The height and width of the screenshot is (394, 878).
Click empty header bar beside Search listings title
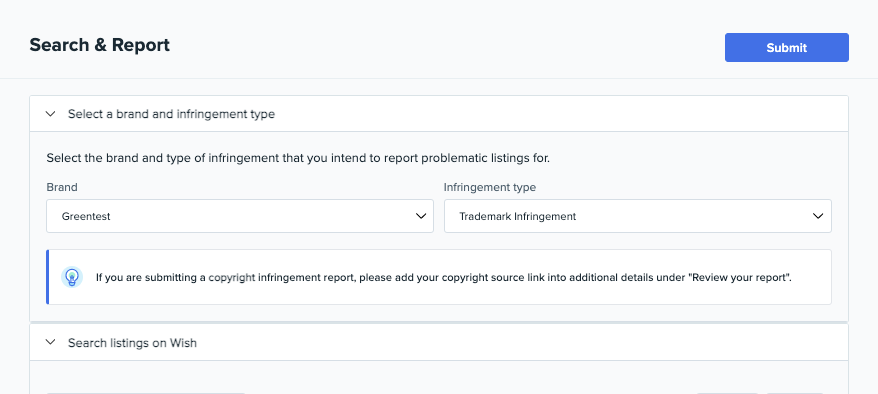521,342
